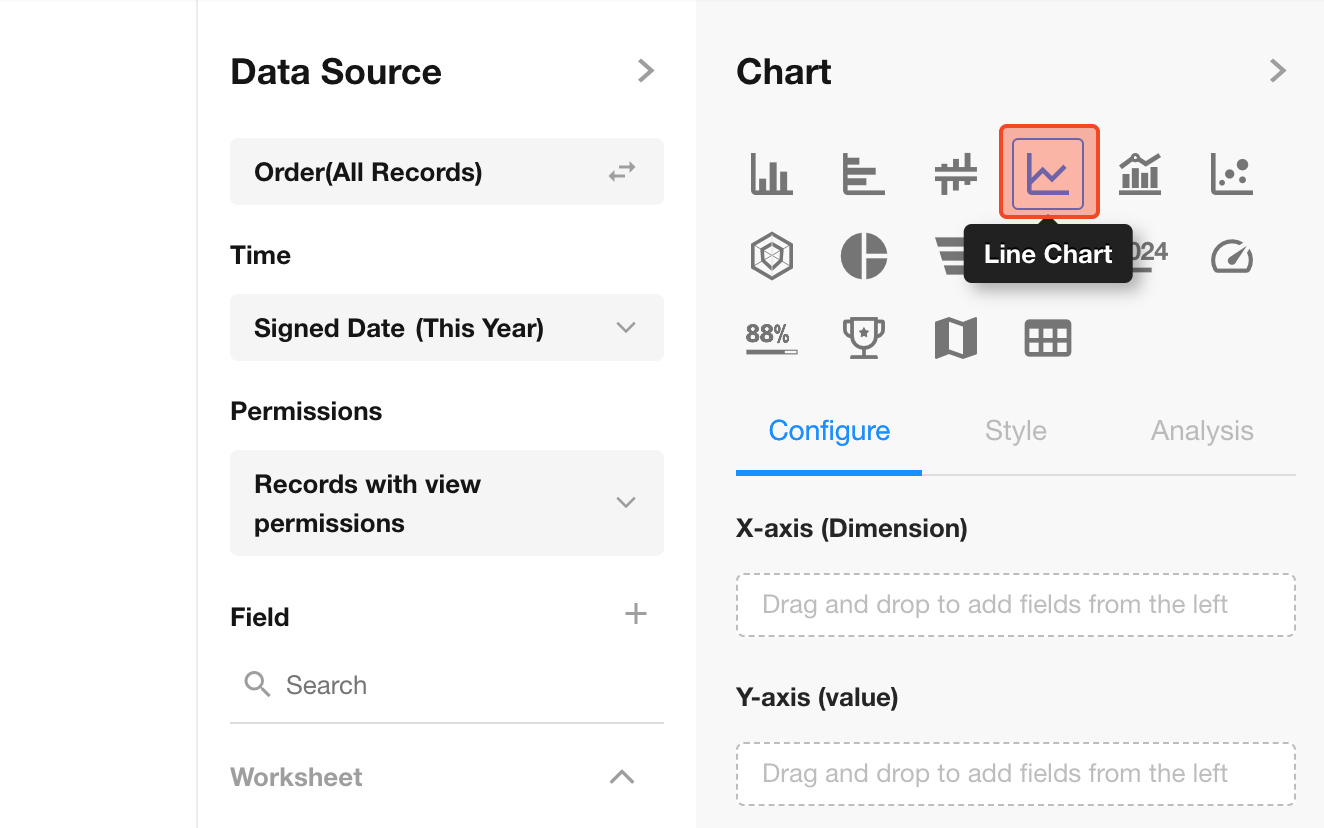Select the pivot table grid icon
Viewport: 1324px width, 828px height.
click(1048, 338)
